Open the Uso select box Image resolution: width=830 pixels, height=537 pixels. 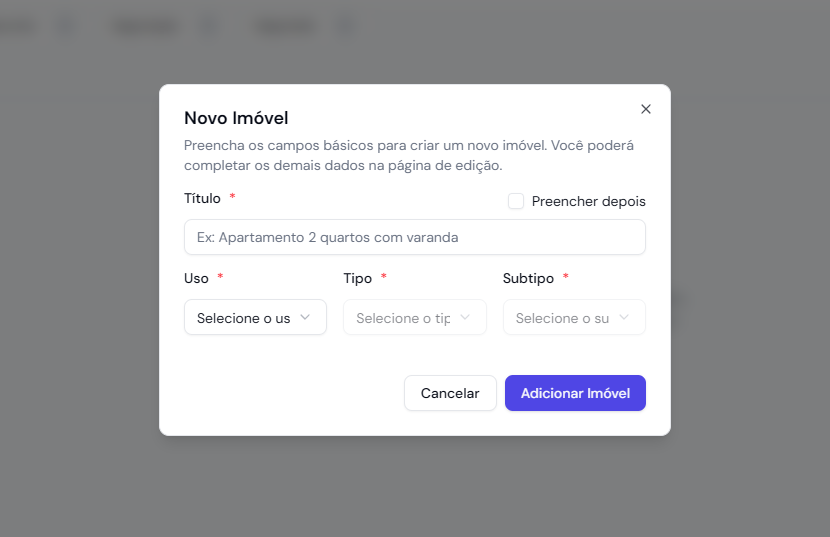(x=255, y=317)
